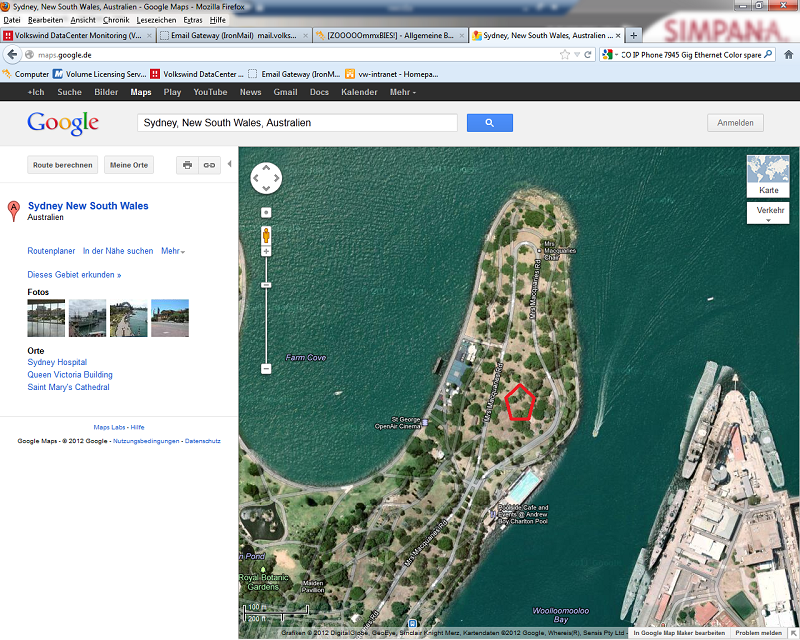
Task: Click Dieses Gebiet erkunden link
Action: coord(74,275)
